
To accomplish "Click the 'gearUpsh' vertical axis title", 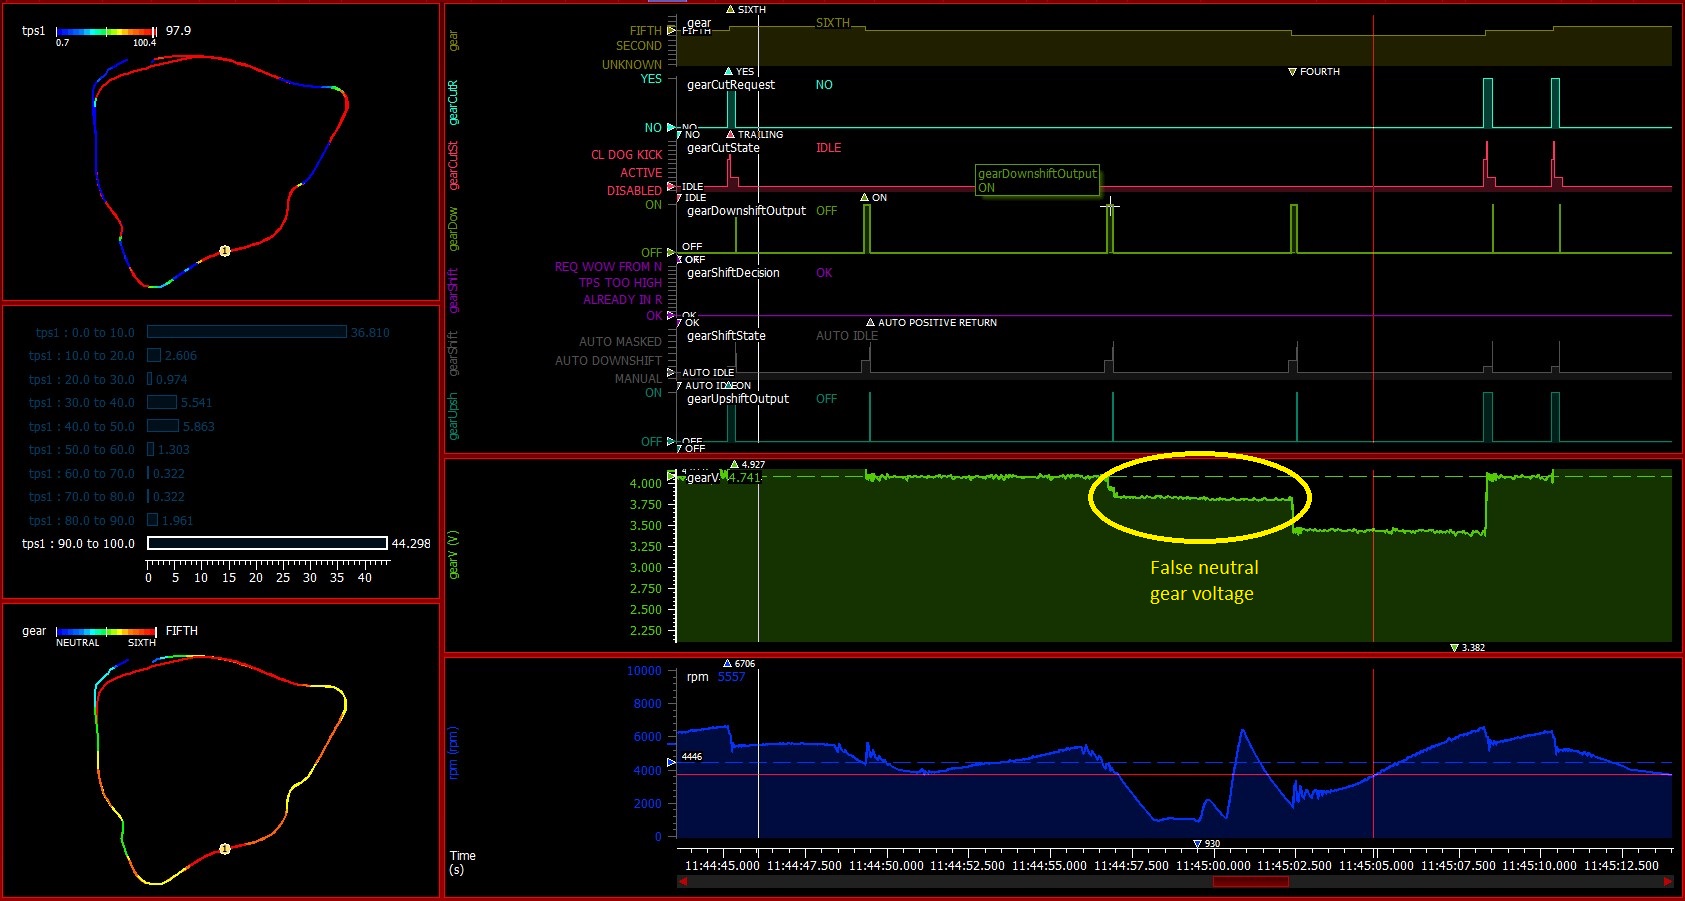I will [454, 416].
